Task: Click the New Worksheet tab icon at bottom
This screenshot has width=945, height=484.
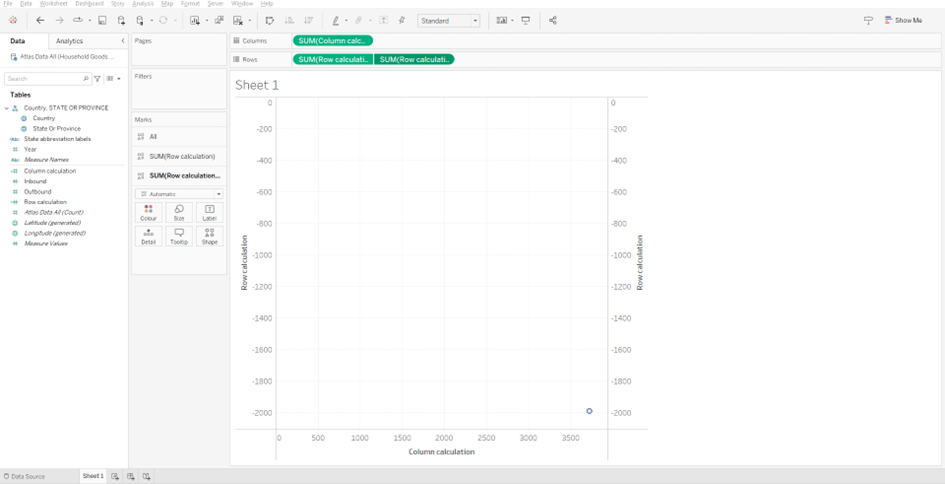Action: [x=115, y=476]
